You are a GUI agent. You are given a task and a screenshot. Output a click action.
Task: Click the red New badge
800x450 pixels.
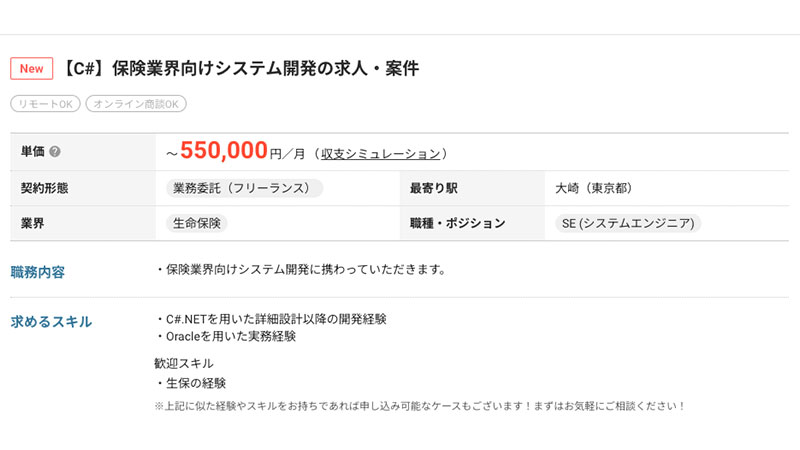pyautogui.click(x=31, y=69)
